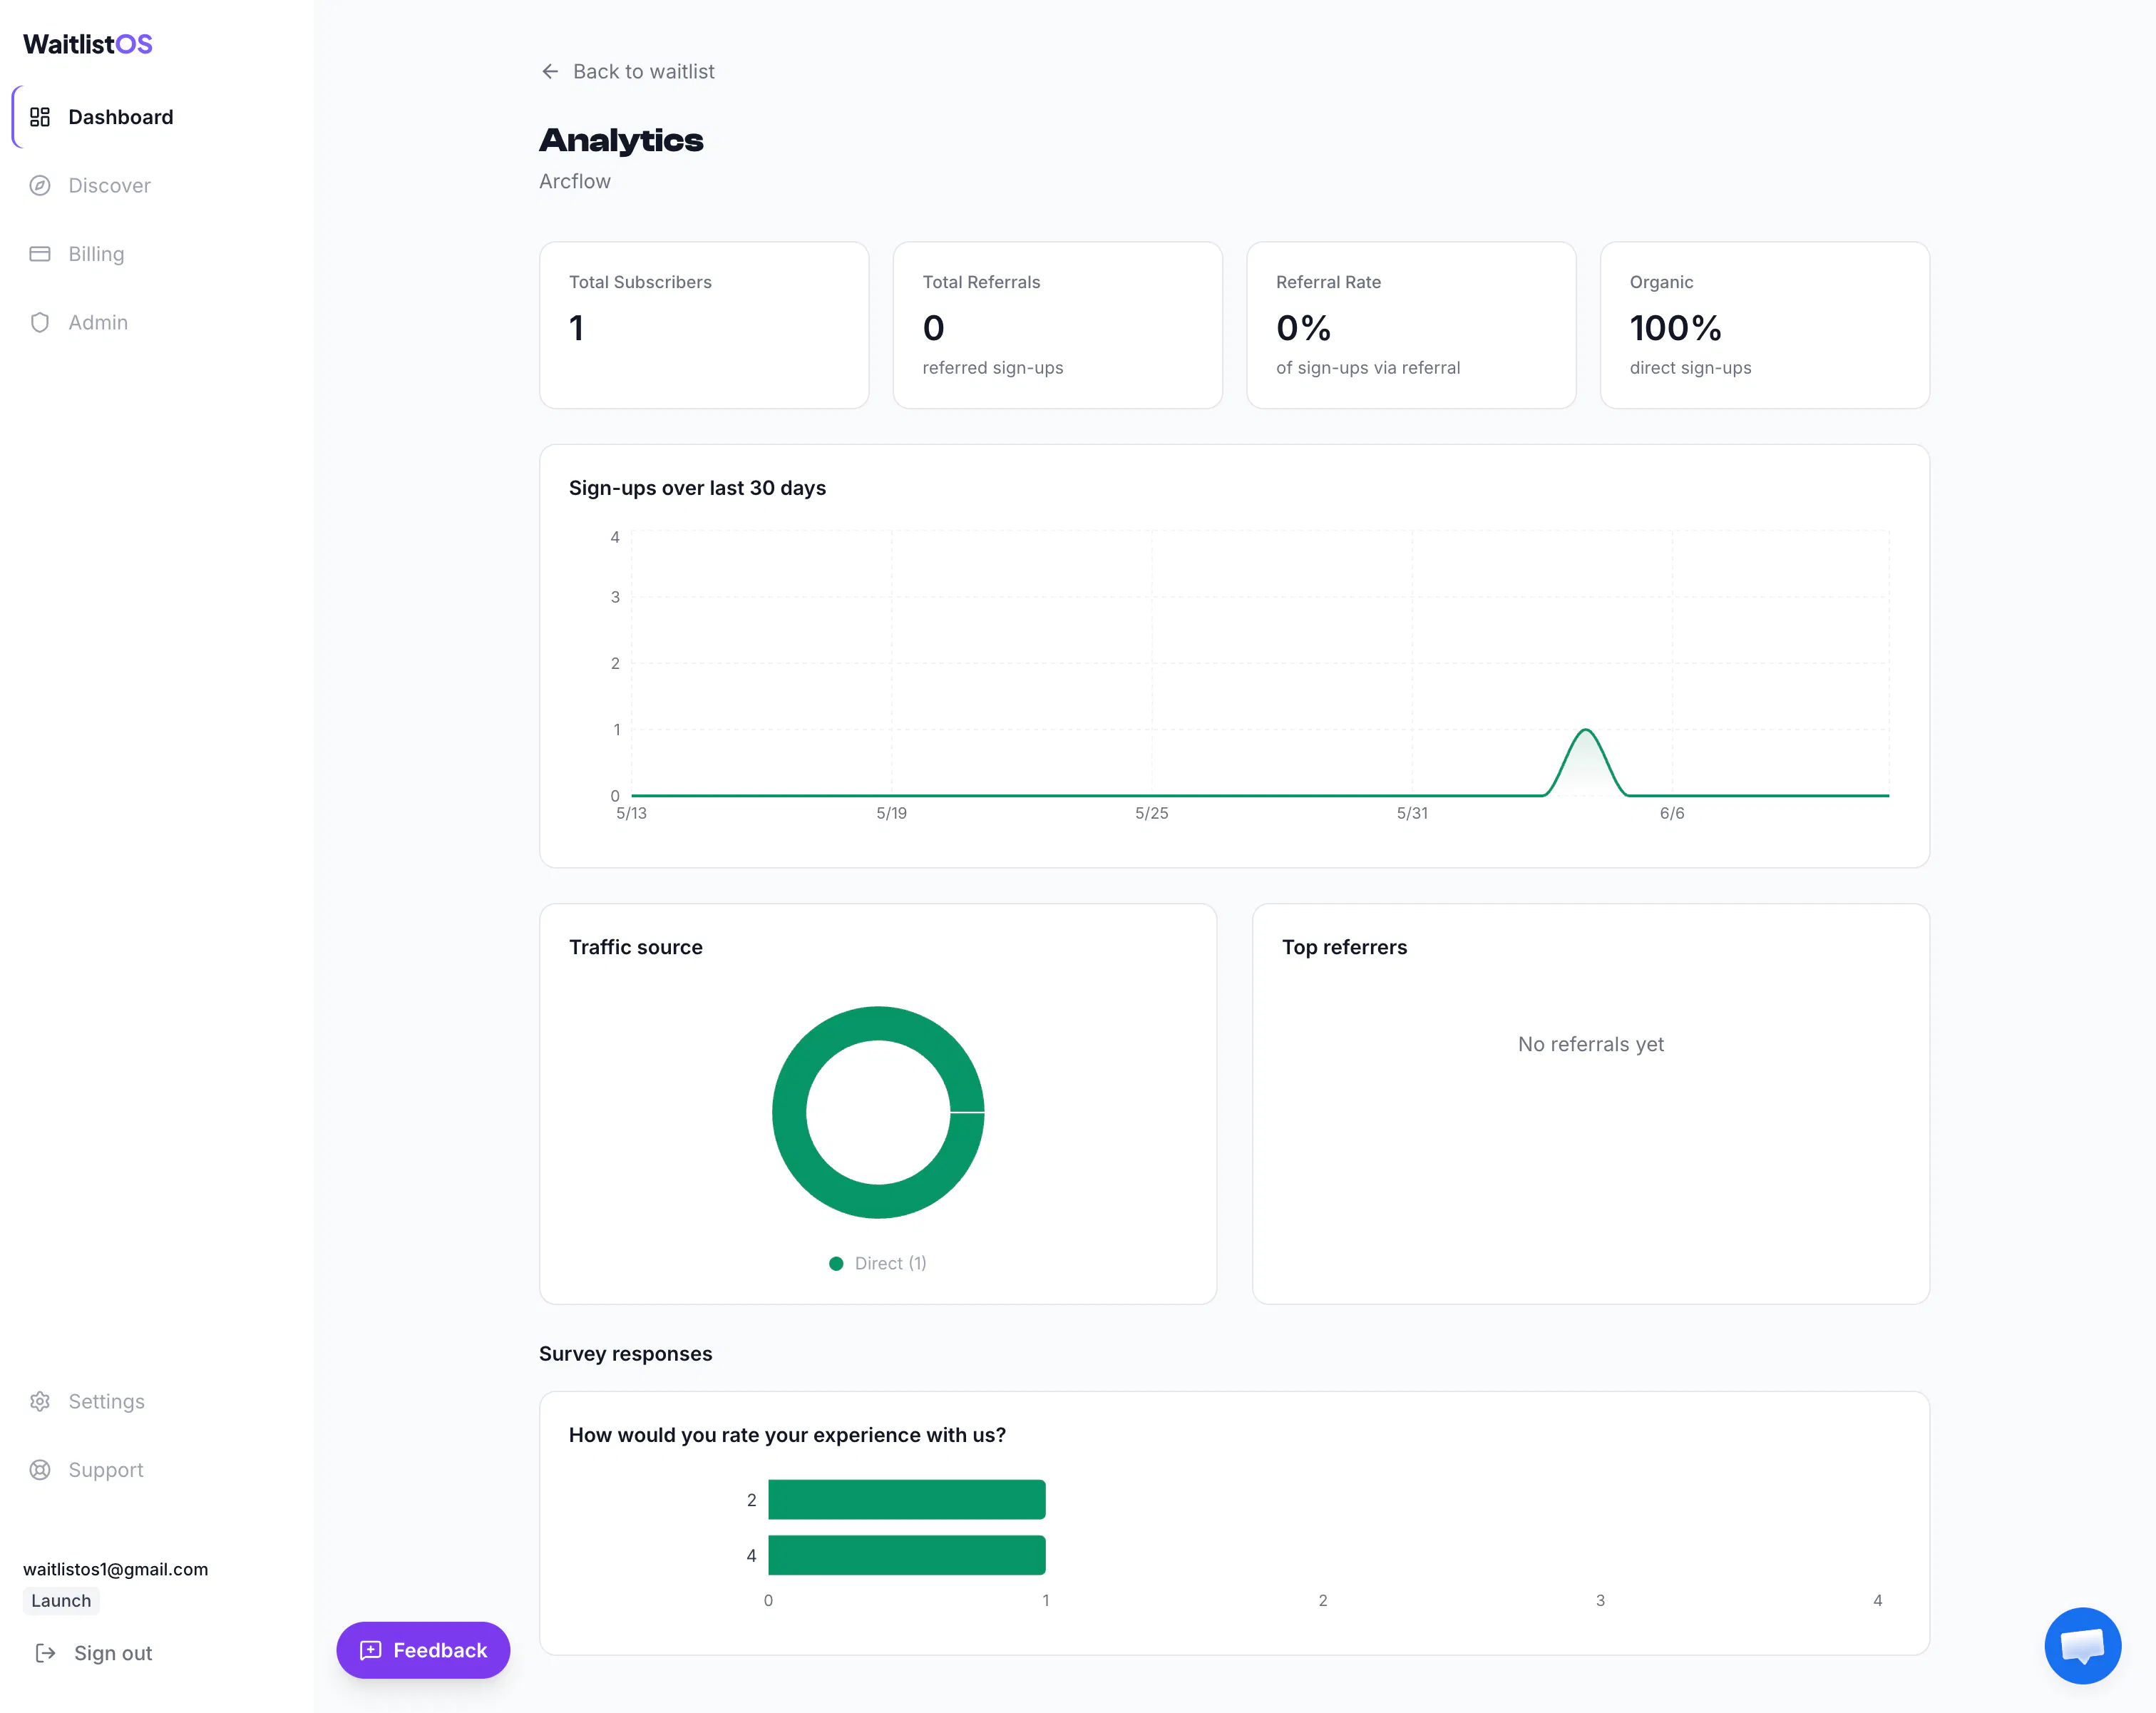Click the Top referrers heading
2156x1713 pixels.
[x=1344, y=947]
